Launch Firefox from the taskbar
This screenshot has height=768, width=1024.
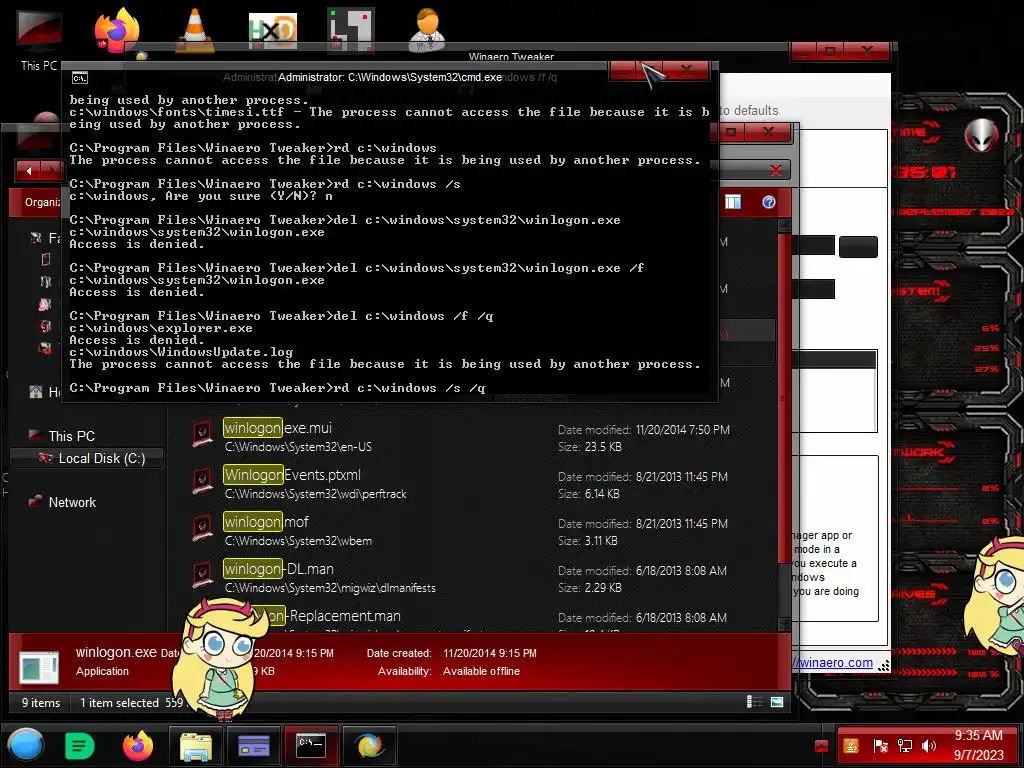[138, 745]
